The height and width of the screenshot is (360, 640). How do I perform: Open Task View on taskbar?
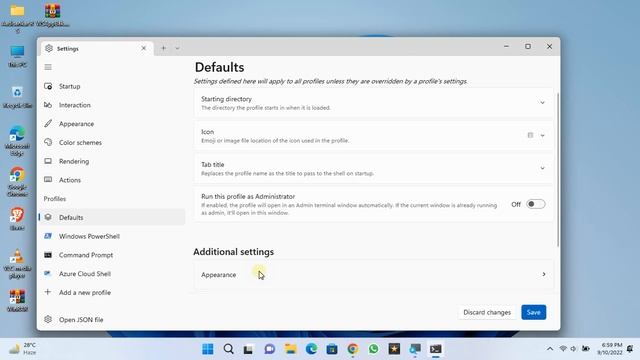(x=249, y=349)
